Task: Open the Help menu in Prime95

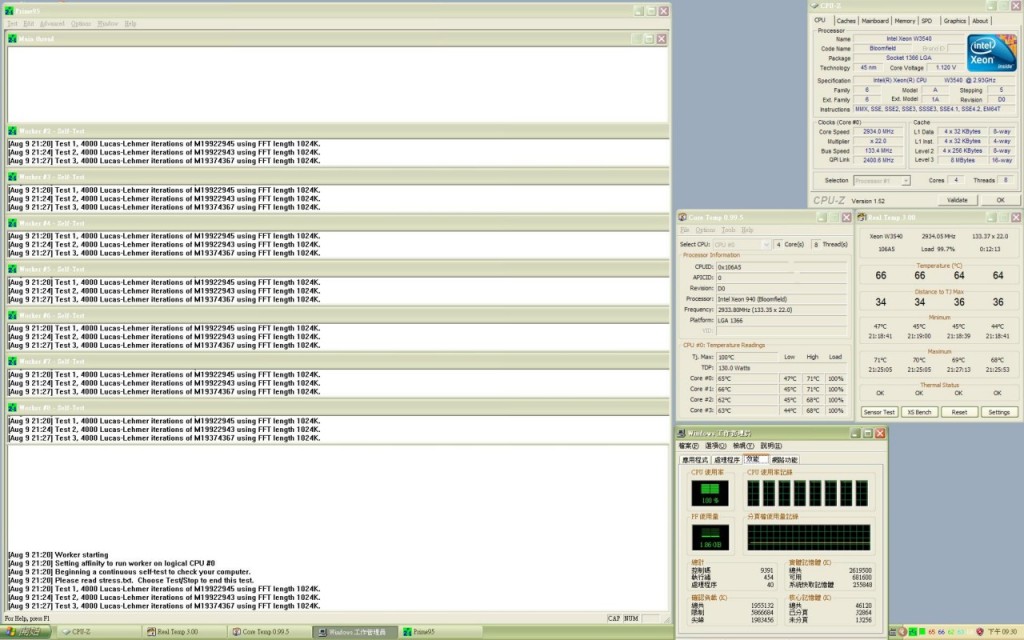Action: pos(131,24)
